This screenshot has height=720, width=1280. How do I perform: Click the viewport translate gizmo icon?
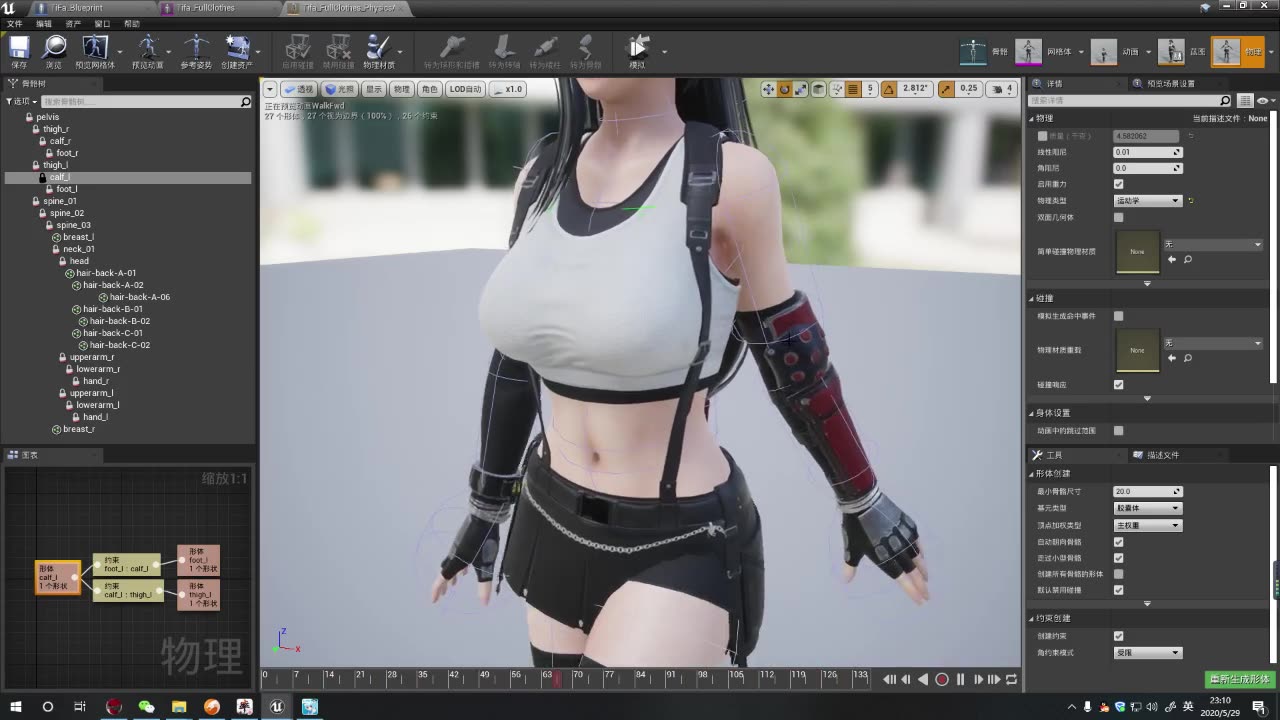coord(768,89)
